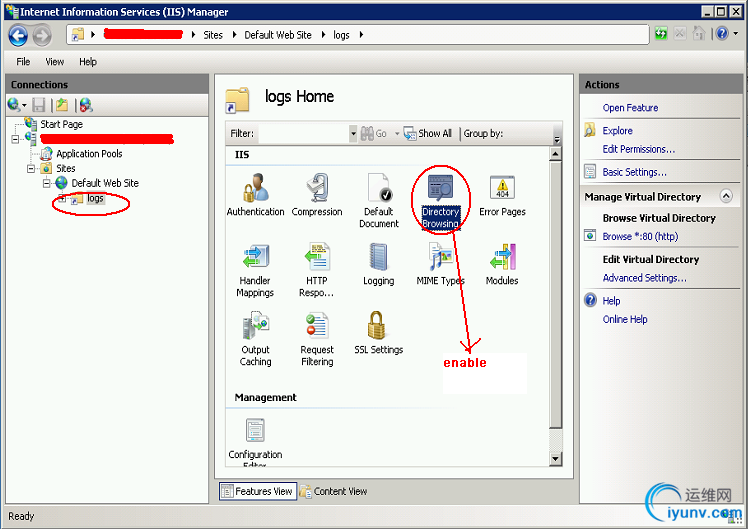The width and height of the screenshot is (748, 529).
Task: Click Browse *:80 (http) link
Action: coord(640,237)
